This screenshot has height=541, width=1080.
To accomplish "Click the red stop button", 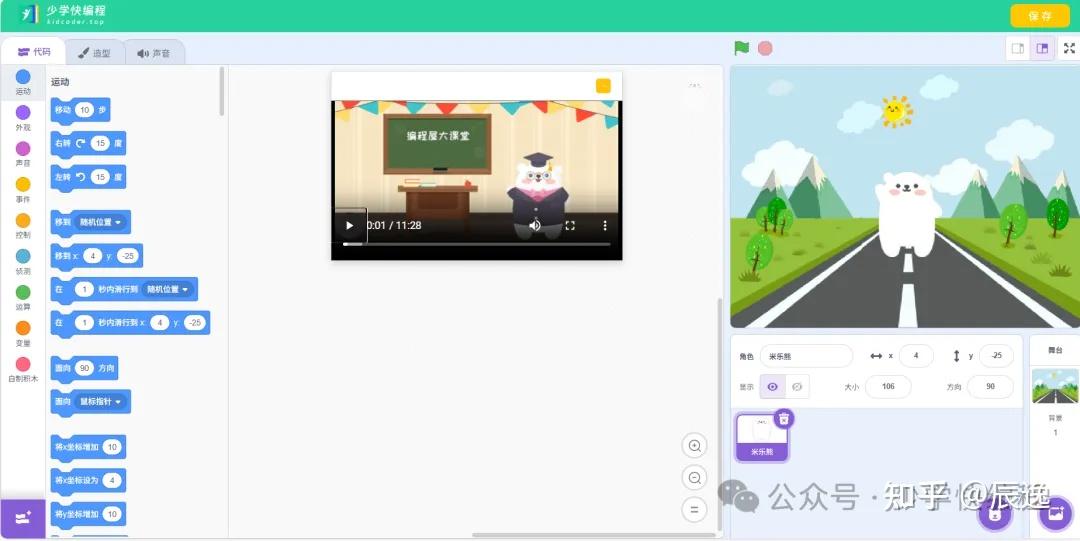I will coord(765,48).
